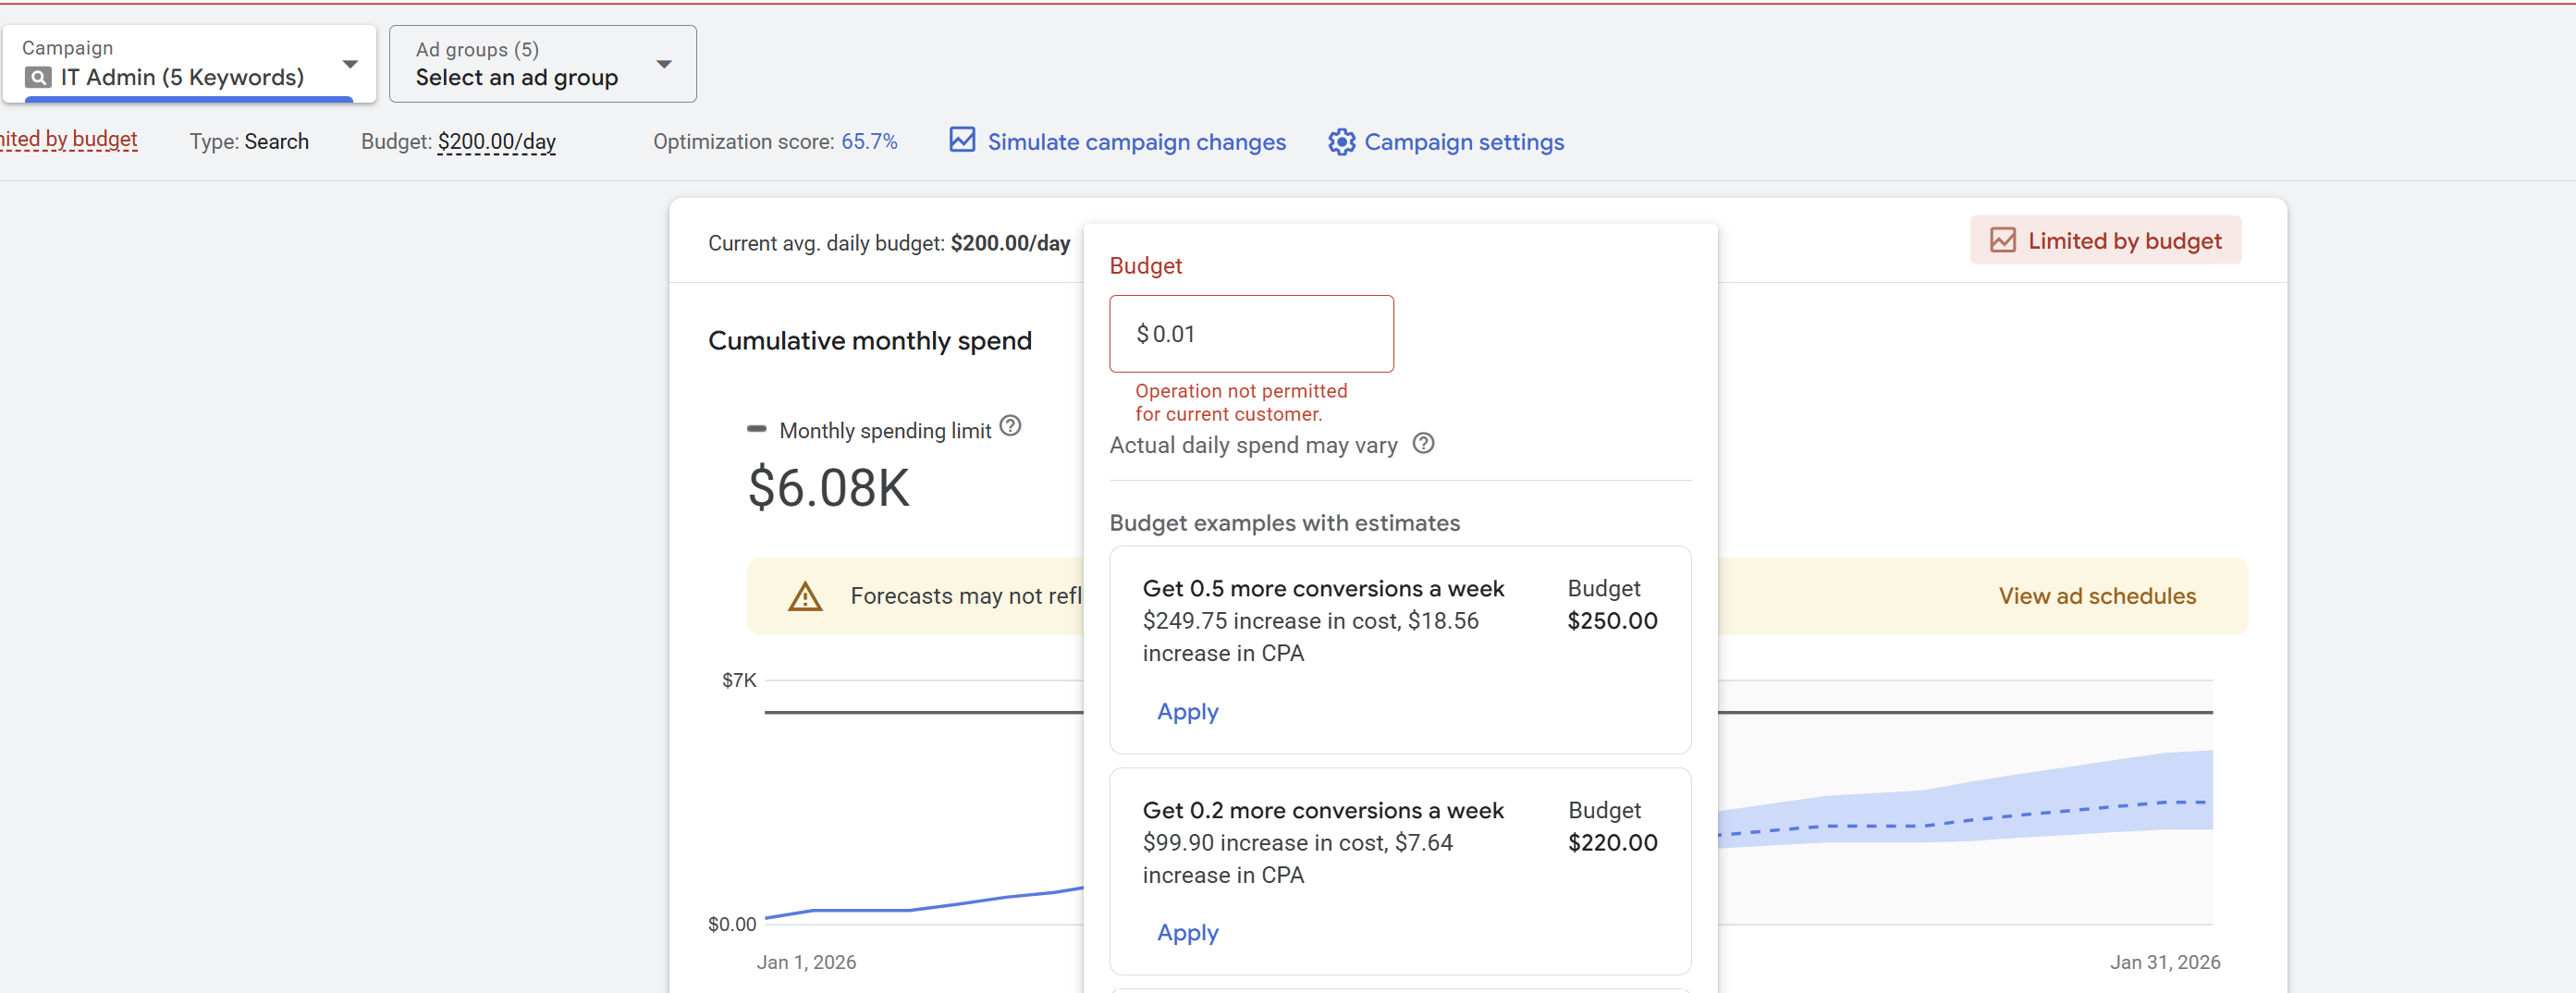Image resolution: width=2576 pixels, height=993 pixels.
Task: Click help icon beside Actual daily spend may vary
Action: coord(1423,444)
